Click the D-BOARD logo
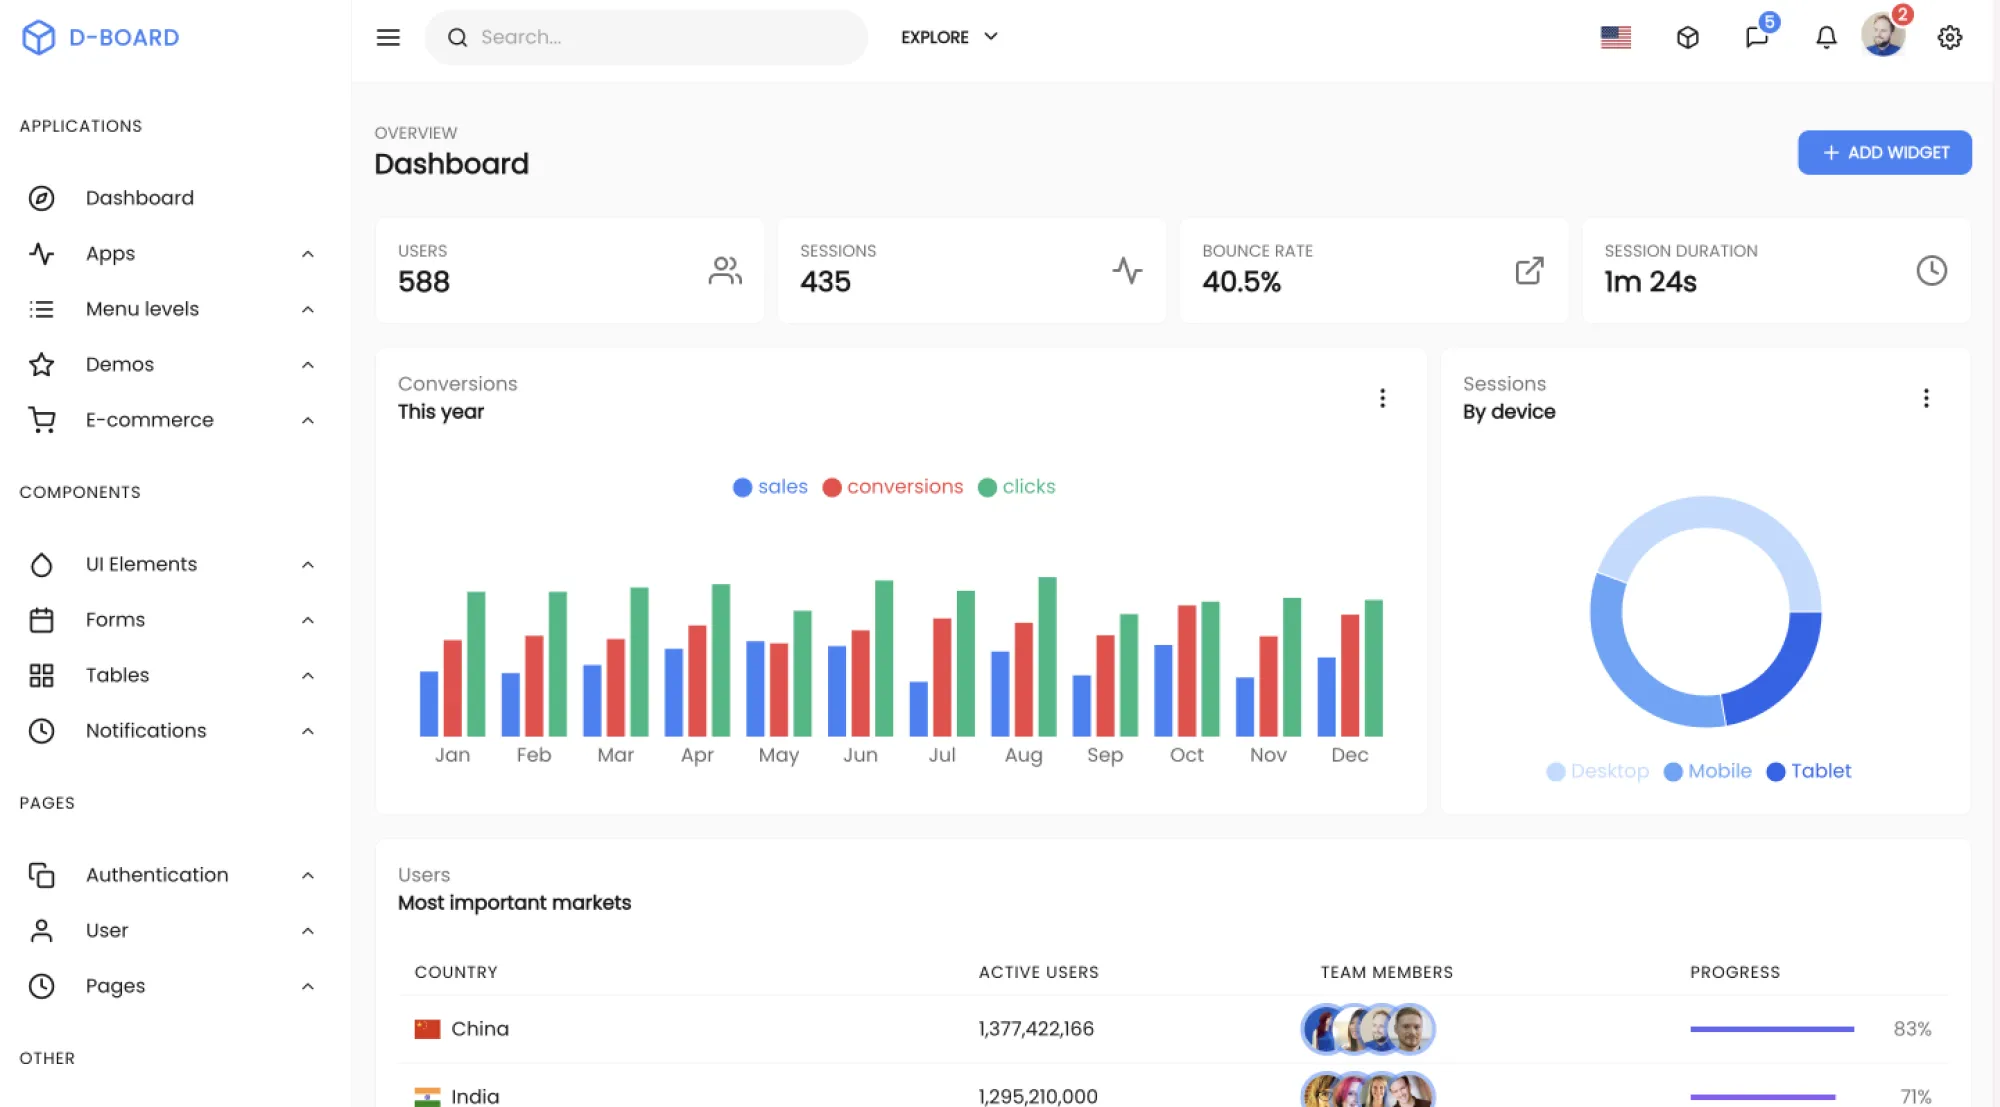The width and height of the screenshot is (2000, 1107). [x=100, y=37]
